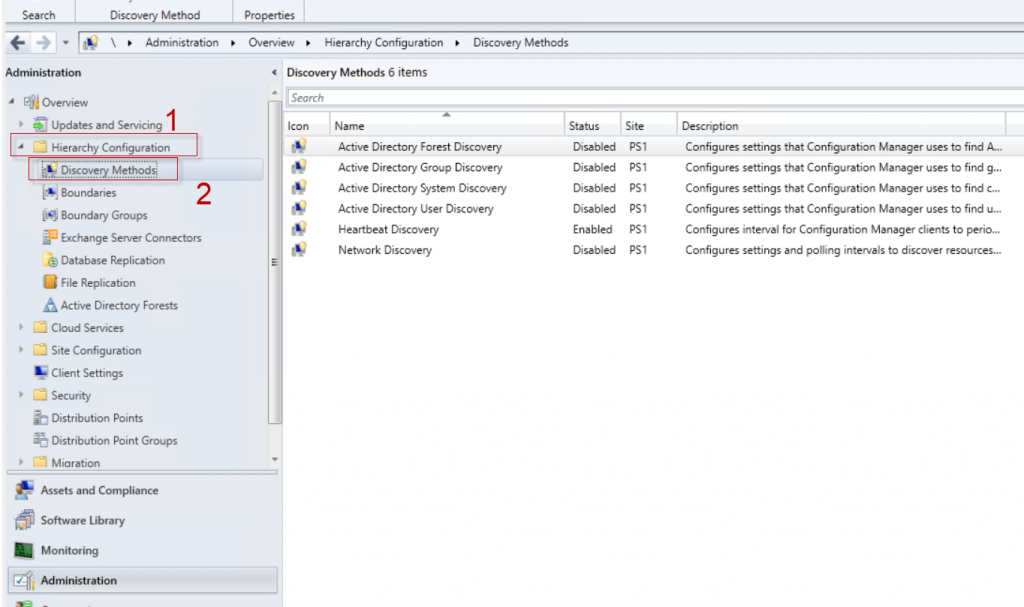Click the console root icon in breadcrumb

[x=90, y=43]
